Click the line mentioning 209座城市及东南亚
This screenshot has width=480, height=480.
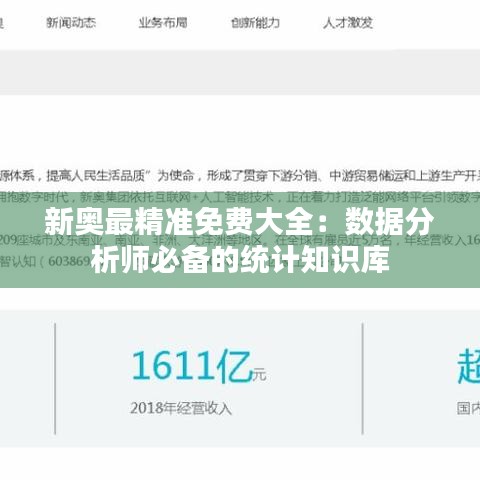tap(240, 240)
